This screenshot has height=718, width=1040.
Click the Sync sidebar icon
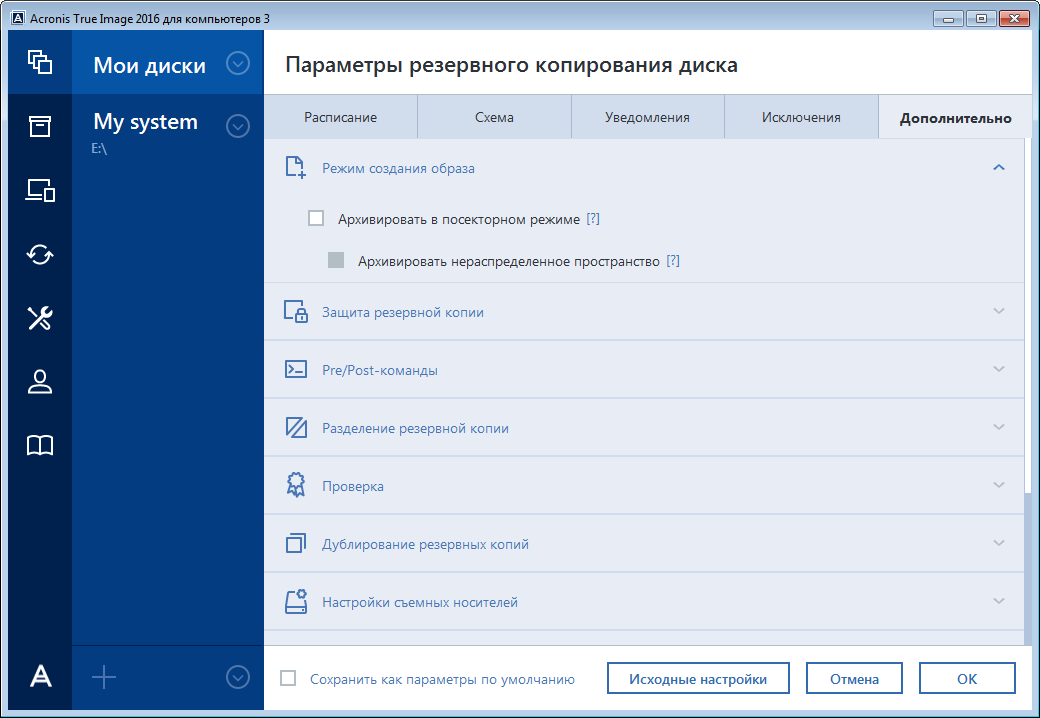tap(40, 254)
